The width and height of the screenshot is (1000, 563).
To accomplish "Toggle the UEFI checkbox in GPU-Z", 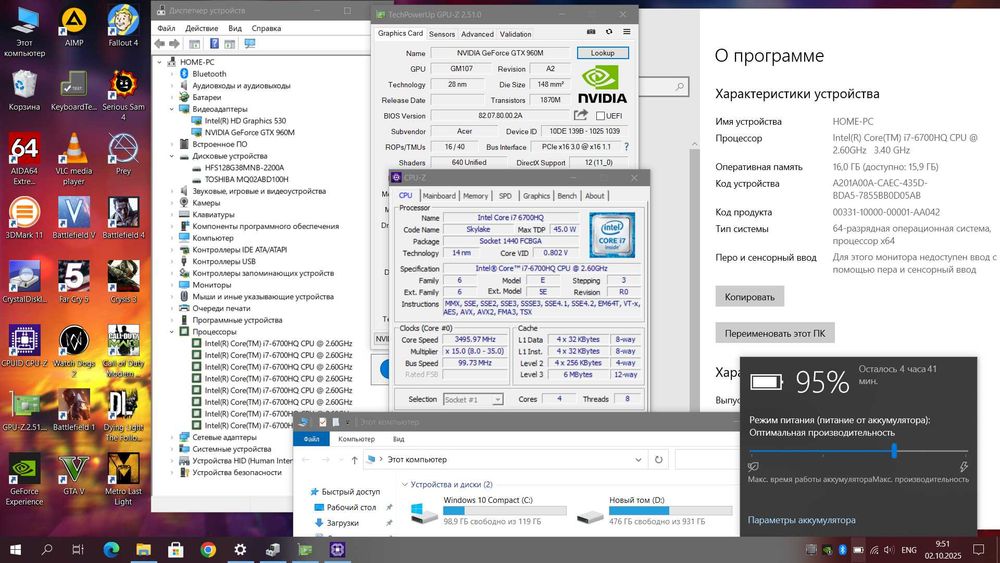I will click(x=600, y=115).
